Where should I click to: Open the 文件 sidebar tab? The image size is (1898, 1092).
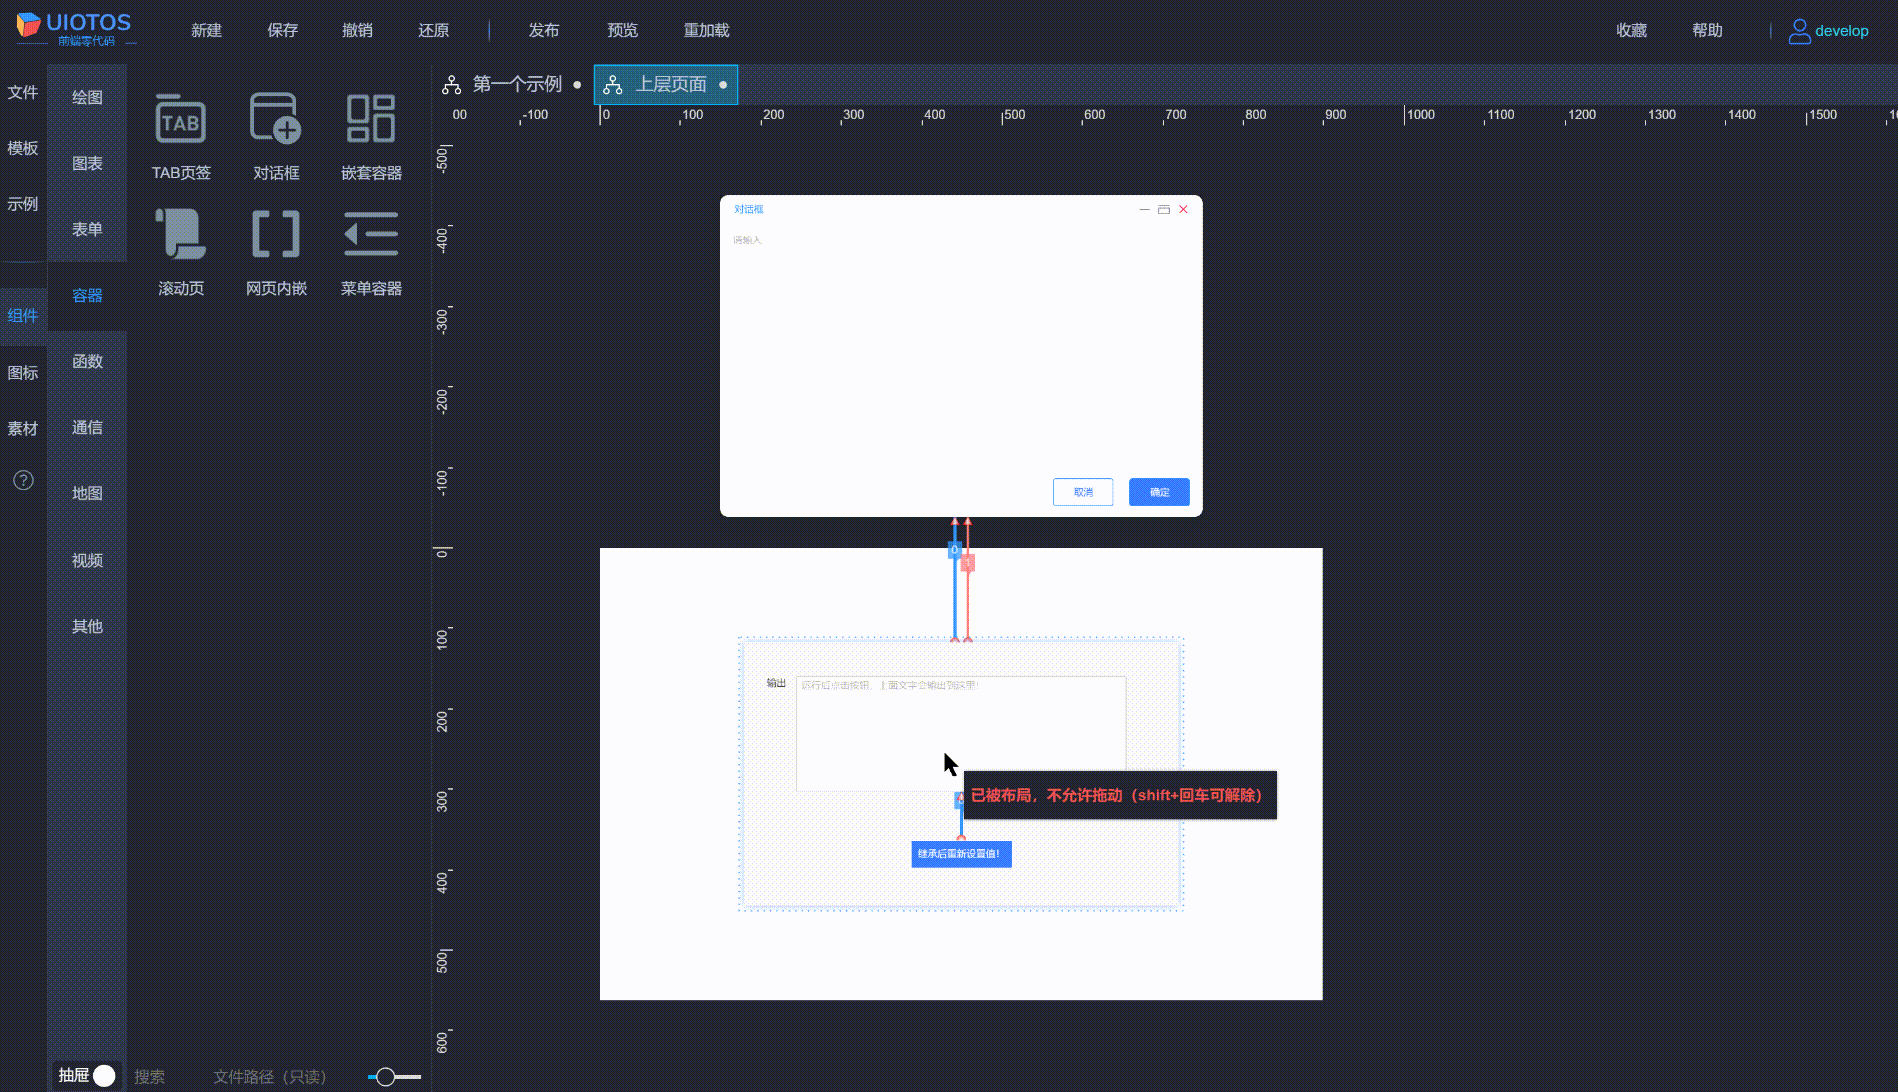click(23, 93)
